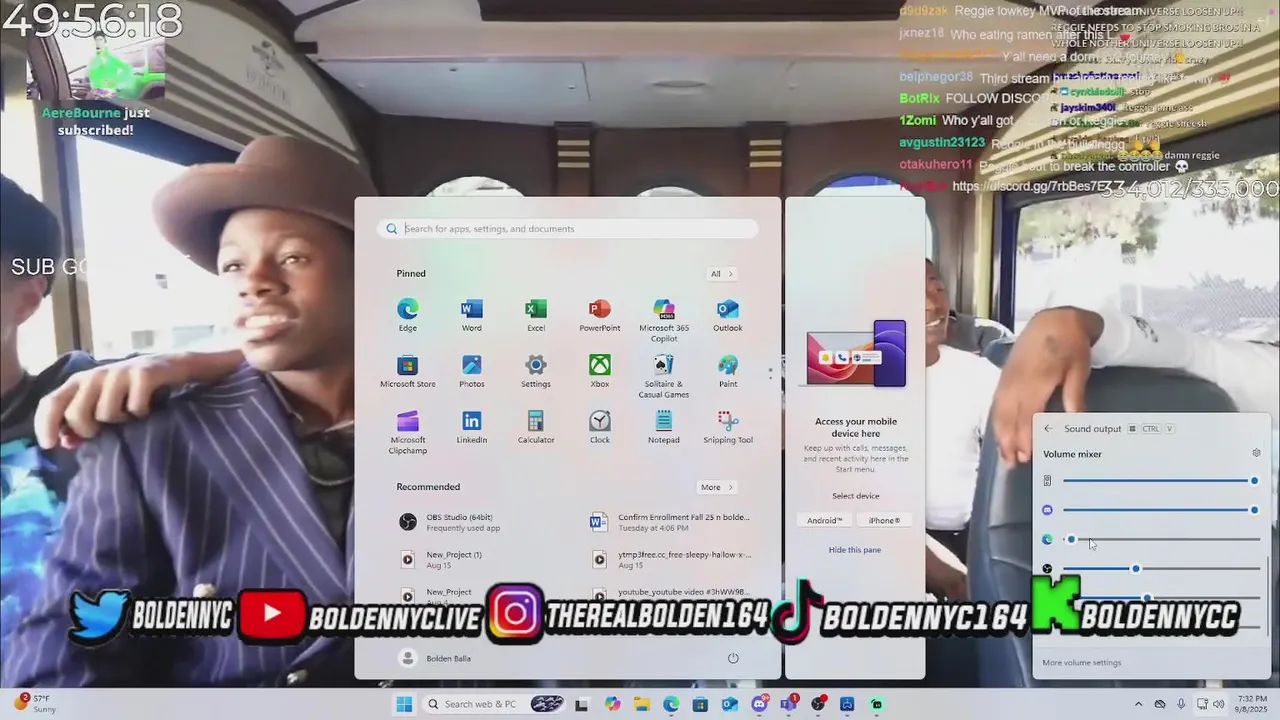Open Microsoft Clipchamp
Viewport: 1280px width, 720px height.
pos(407,432)
